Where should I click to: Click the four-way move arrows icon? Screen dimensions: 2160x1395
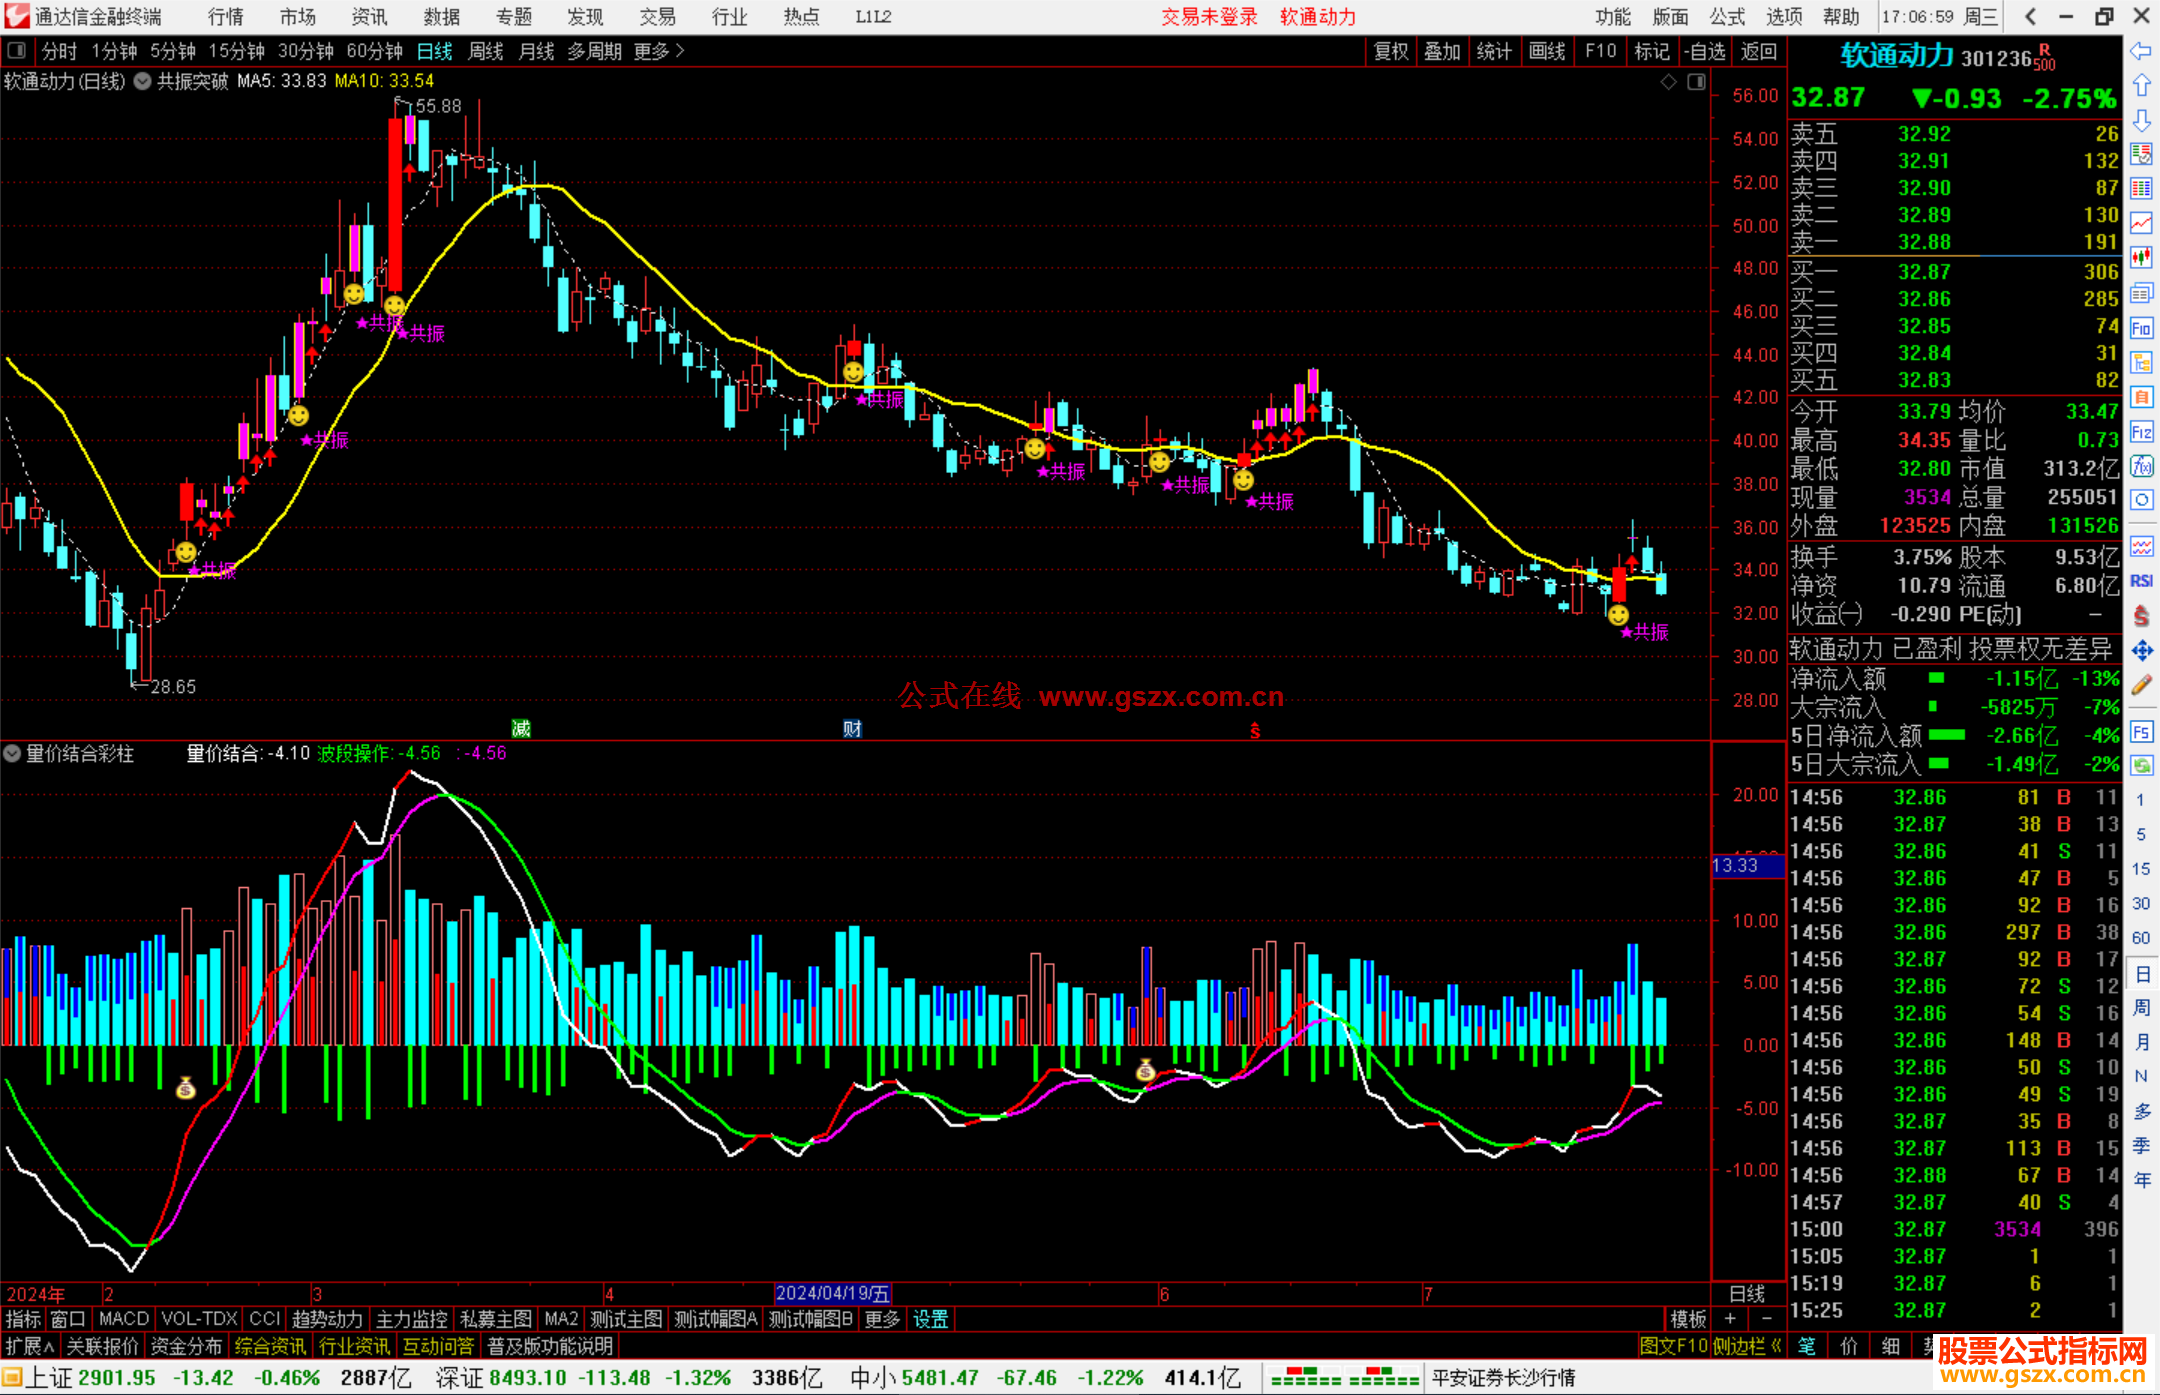pyautogui.click(x=2141, y=651)
